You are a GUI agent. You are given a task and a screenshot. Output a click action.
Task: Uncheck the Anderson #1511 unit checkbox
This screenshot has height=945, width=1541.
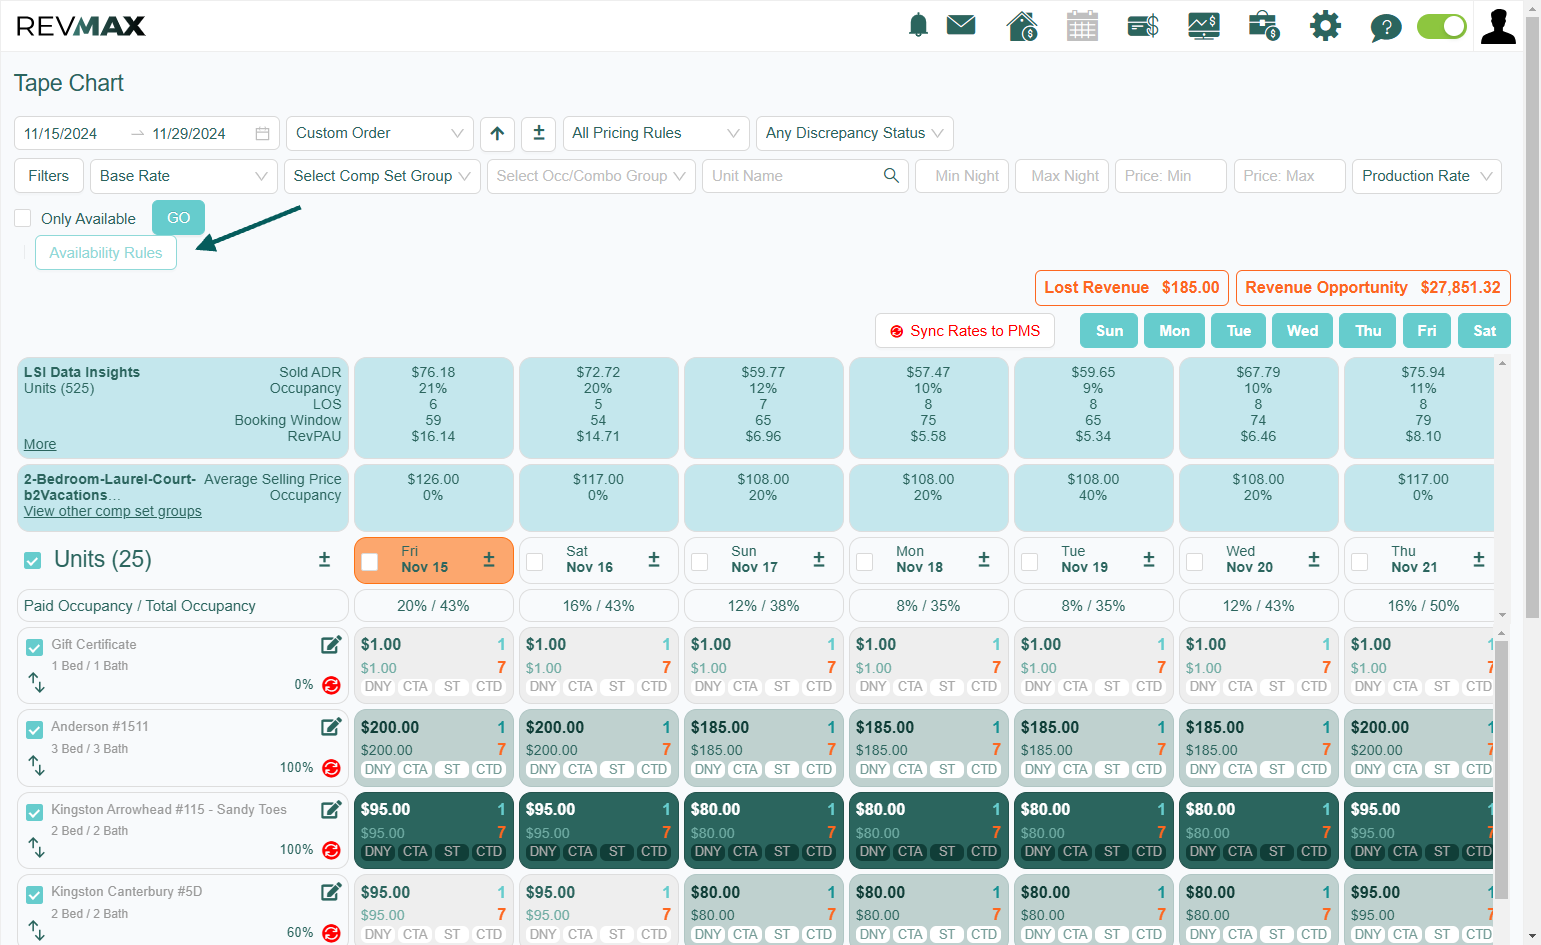tap(35, 730)
